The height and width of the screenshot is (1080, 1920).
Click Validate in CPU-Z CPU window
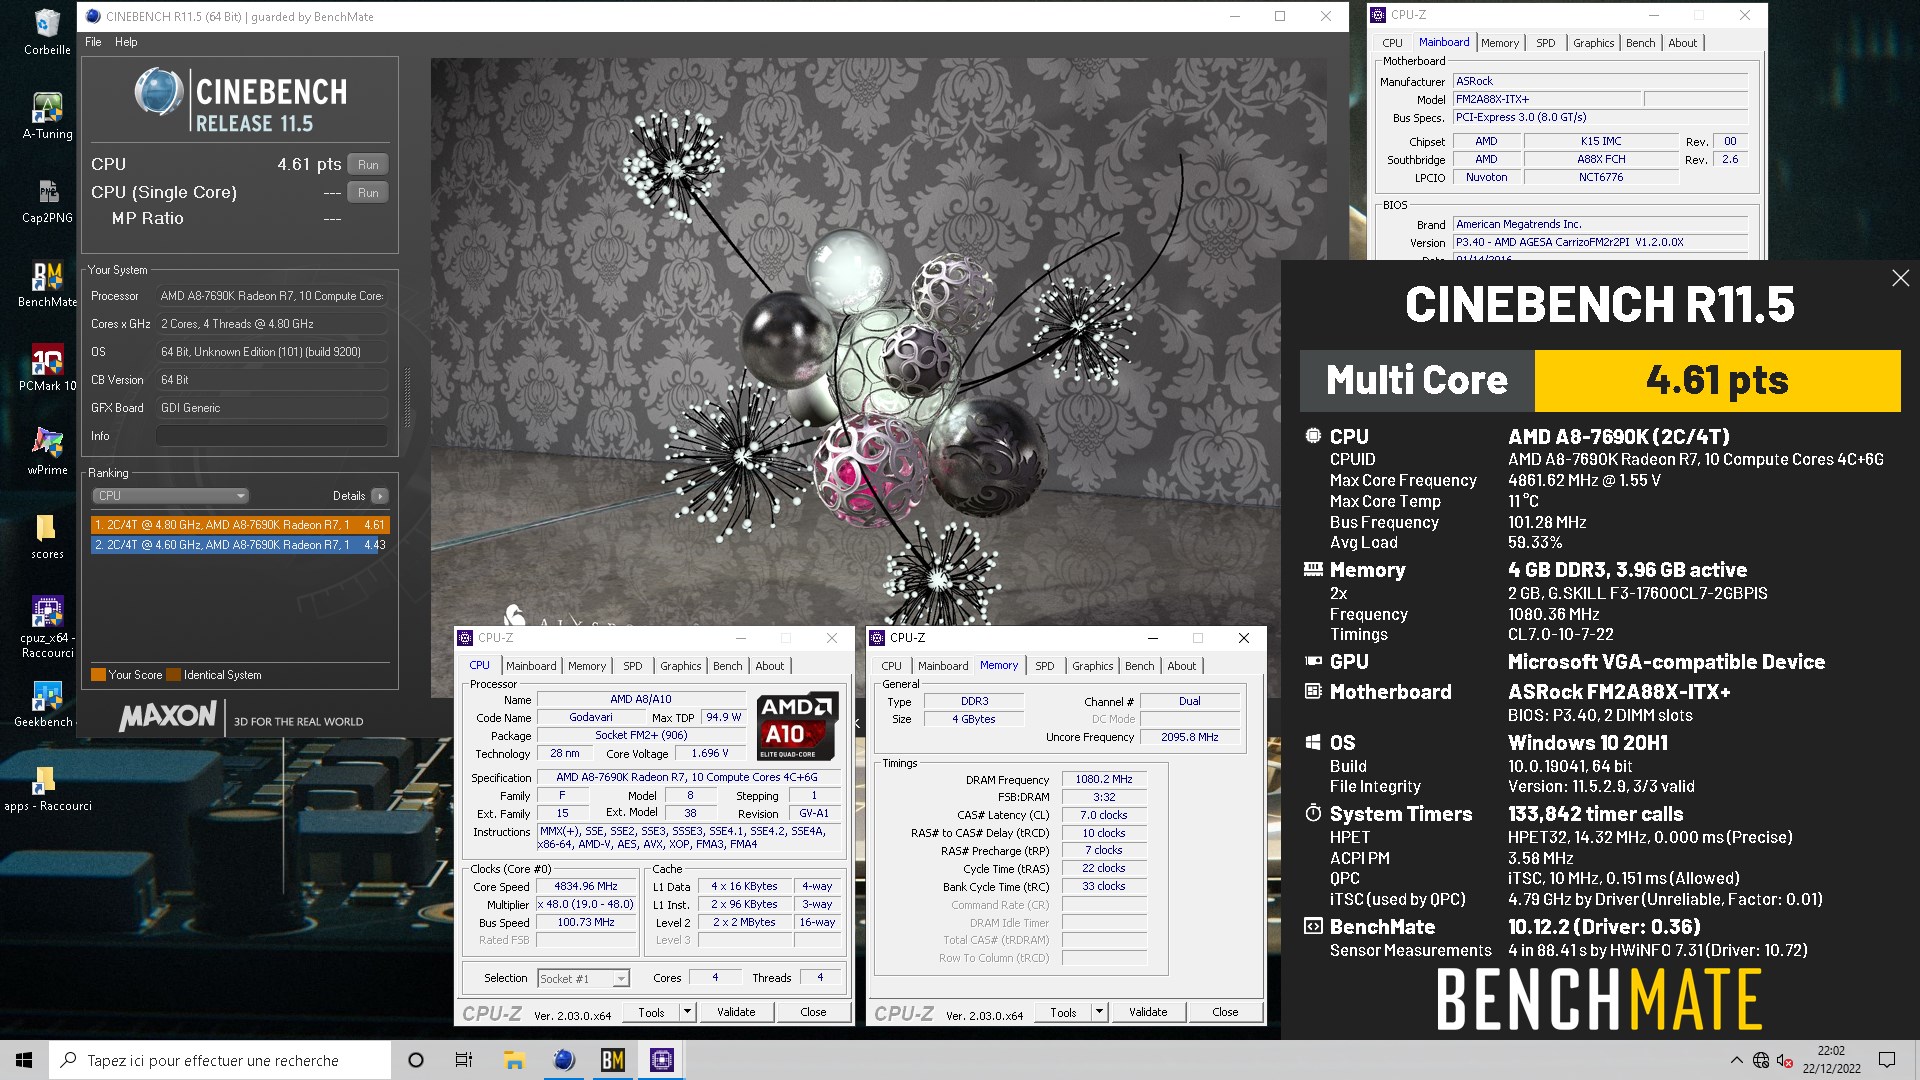(736, 1012)
